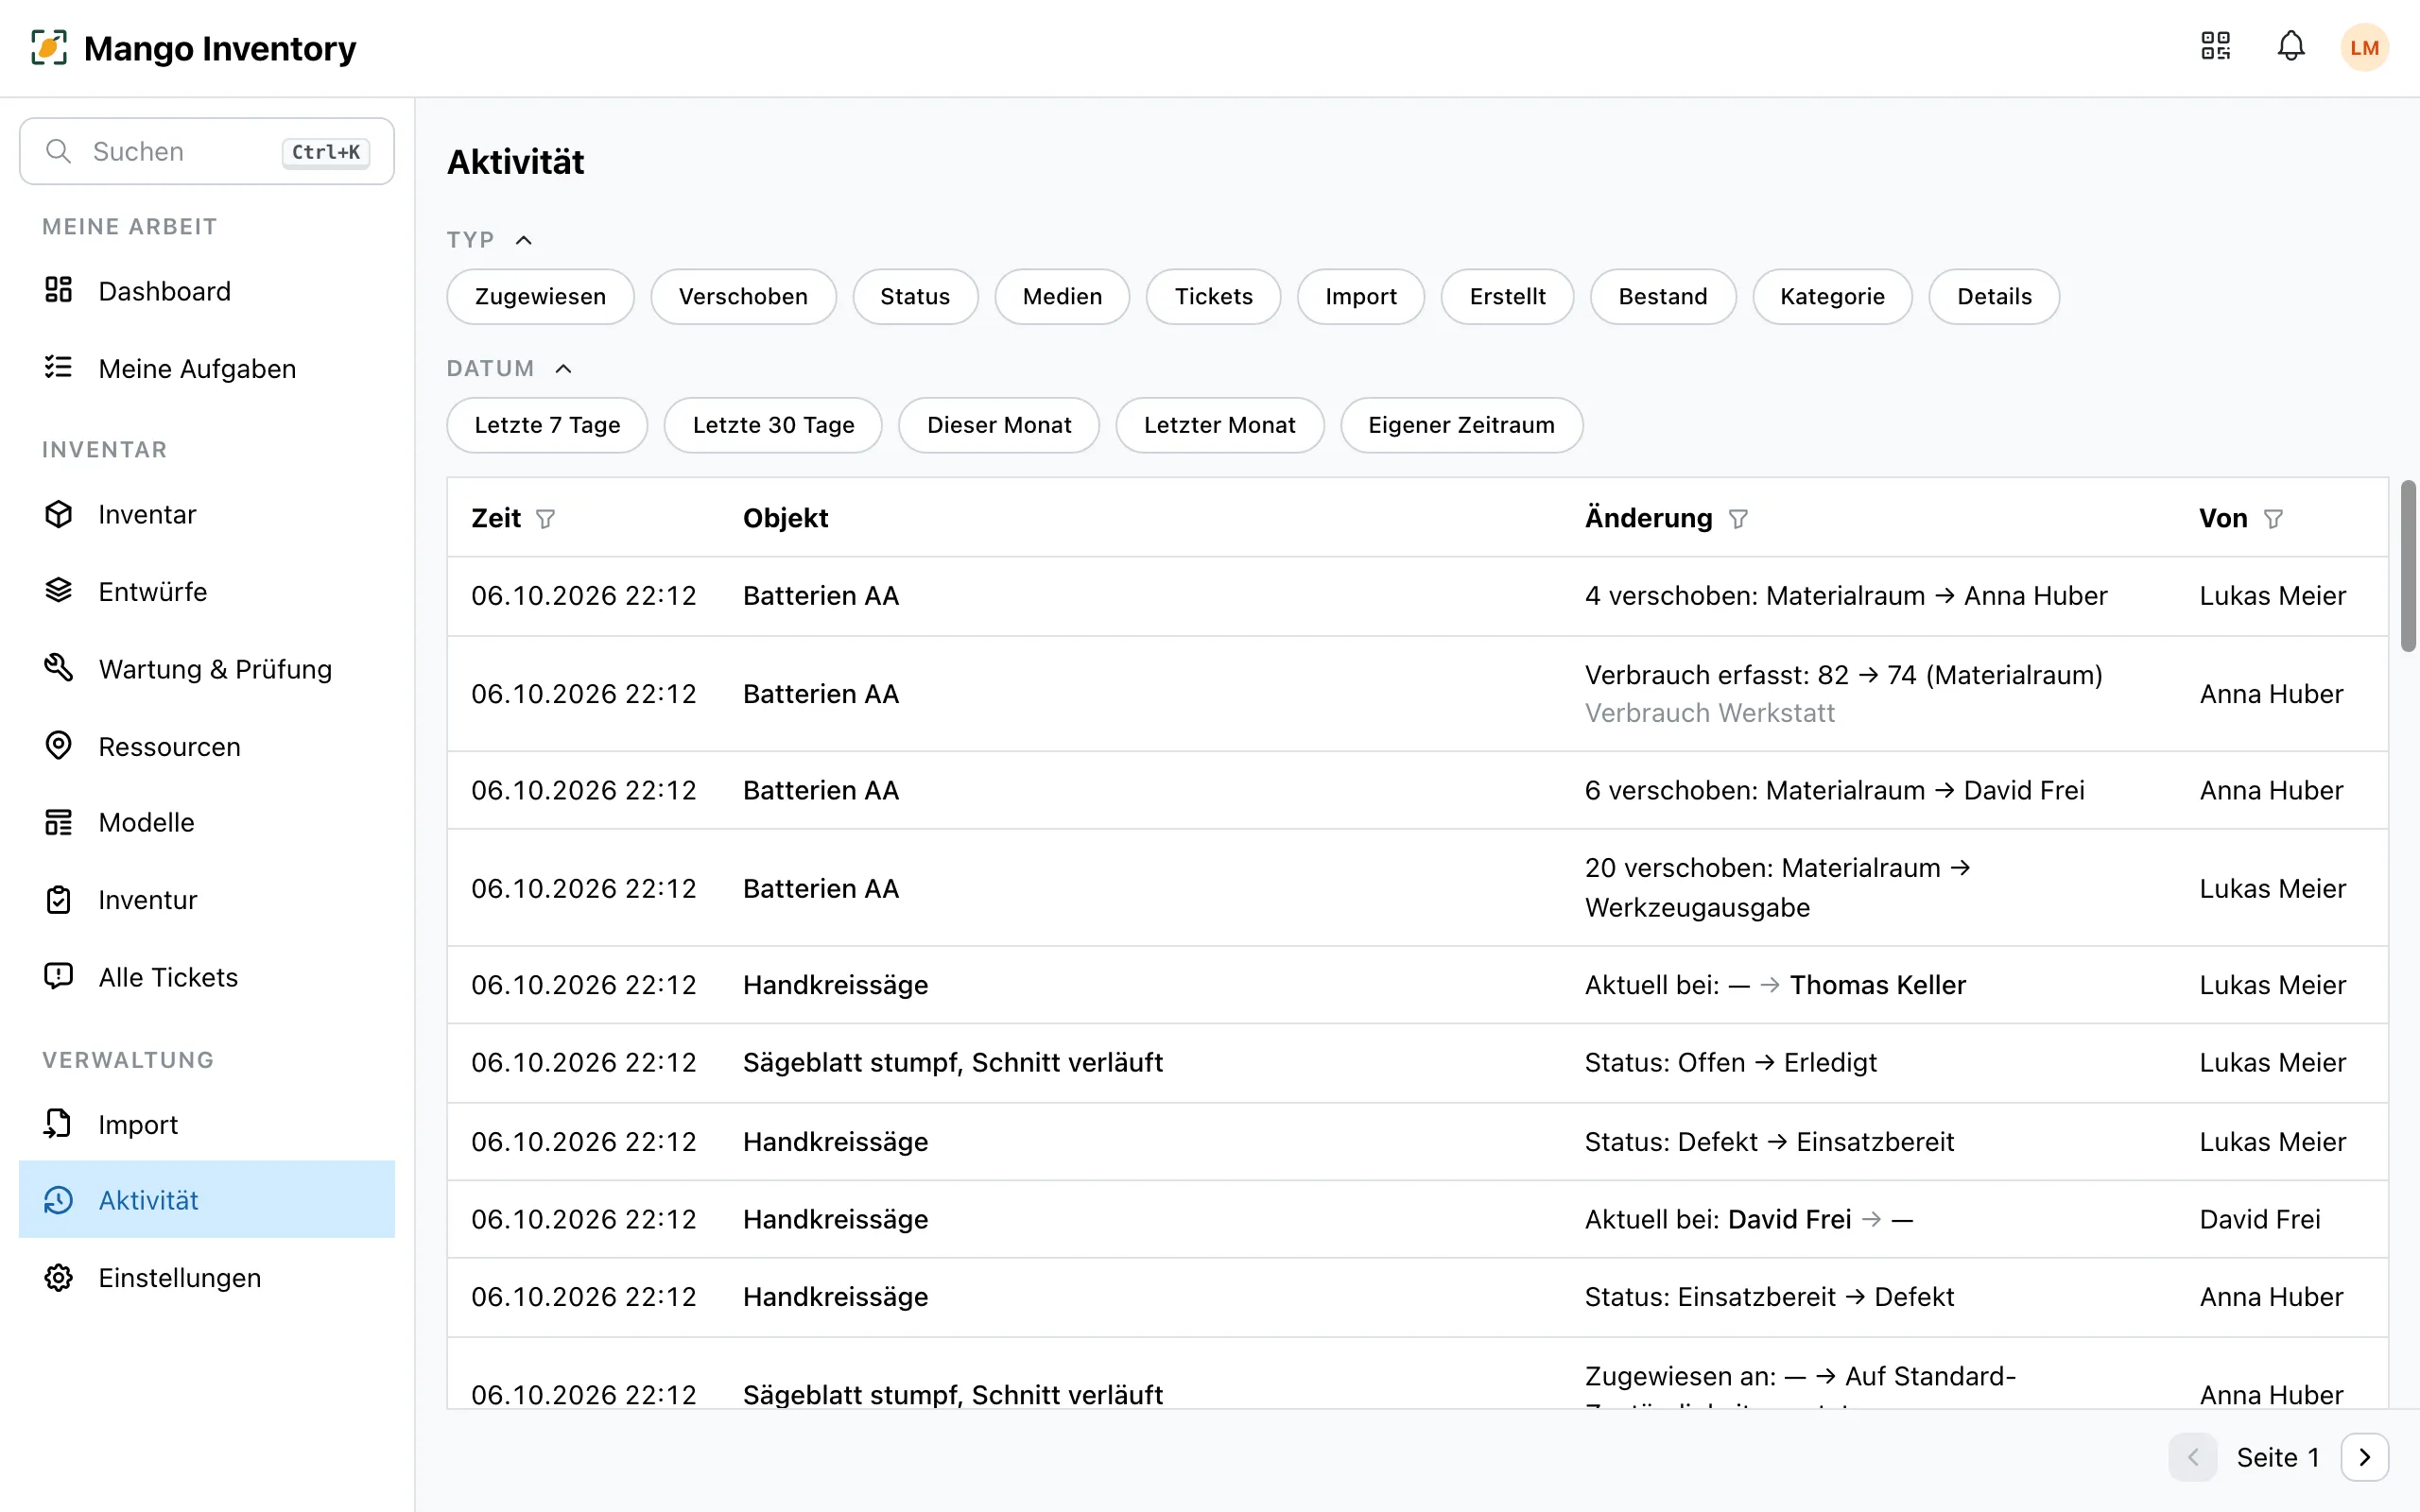
Task: Filter the Von column
Action: (x=2273, y=519)
